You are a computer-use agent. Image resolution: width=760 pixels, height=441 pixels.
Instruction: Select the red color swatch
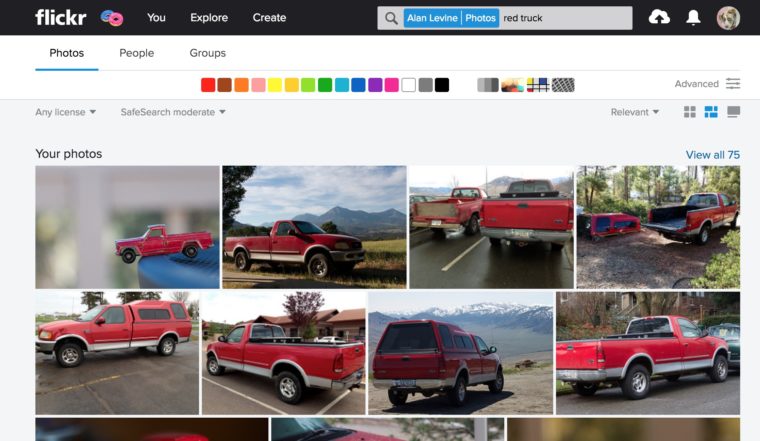208,85
